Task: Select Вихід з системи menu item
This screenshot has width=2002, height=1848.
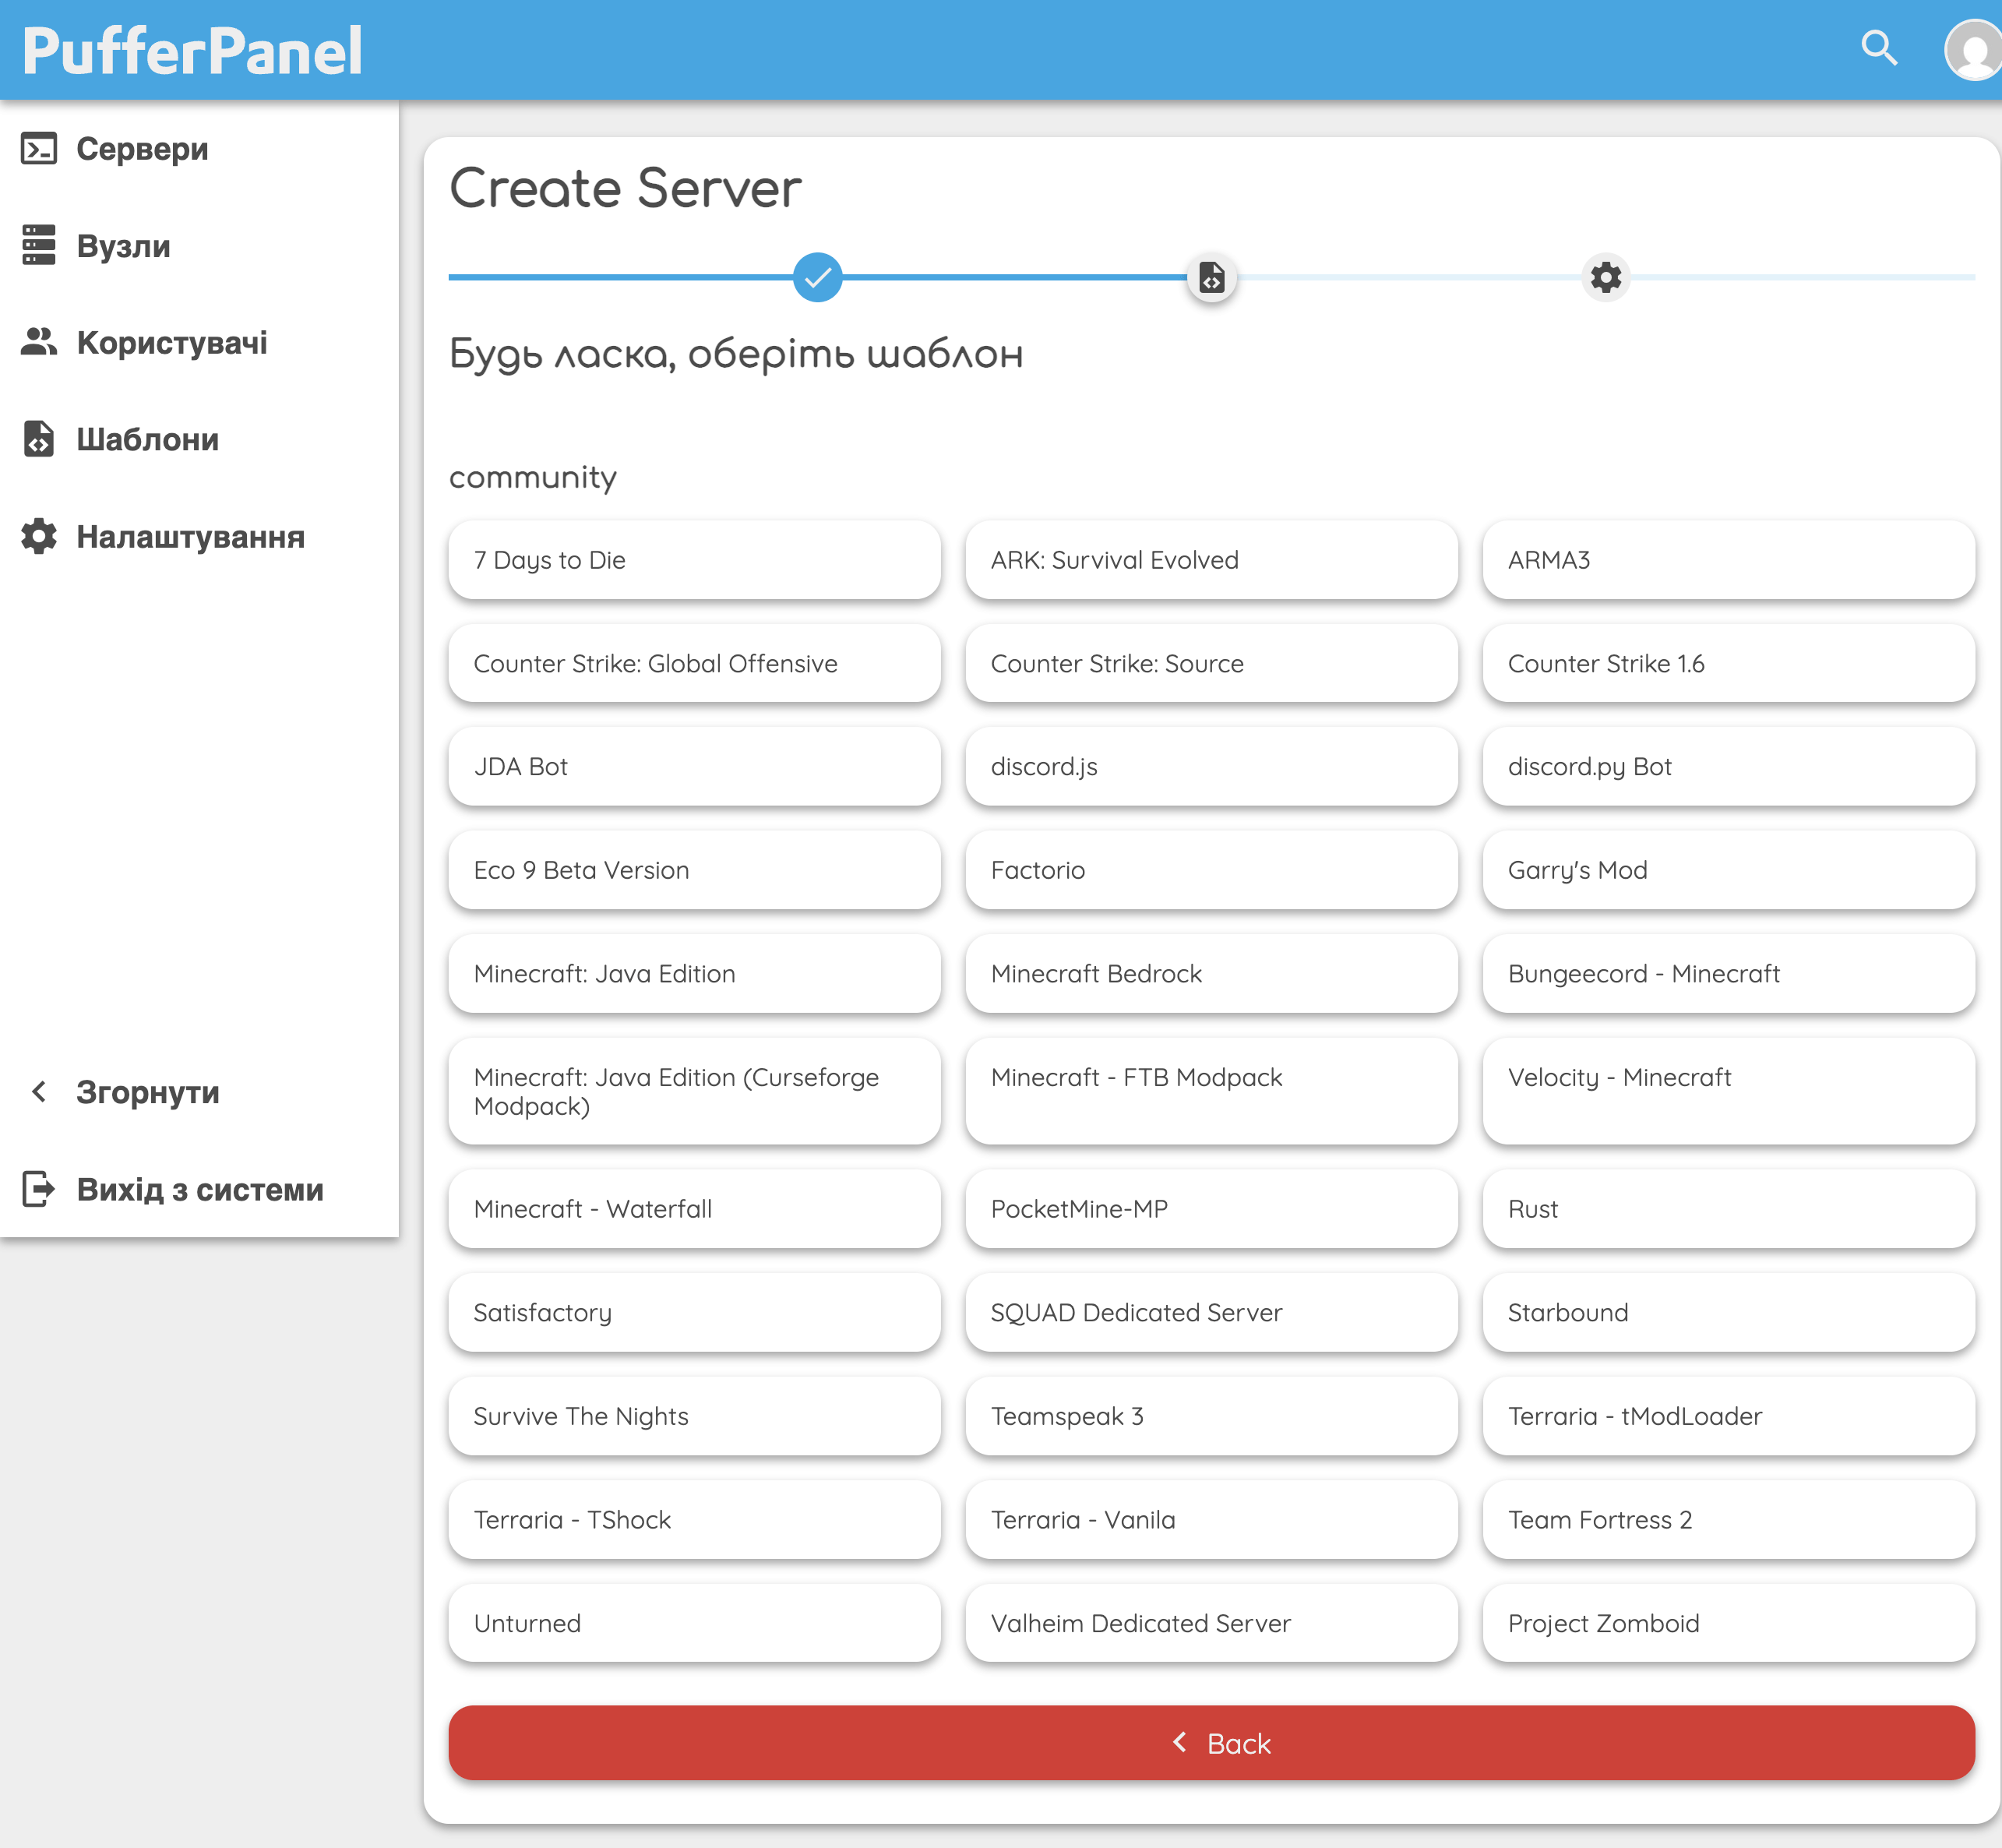Action: (x=200, y=1189)
